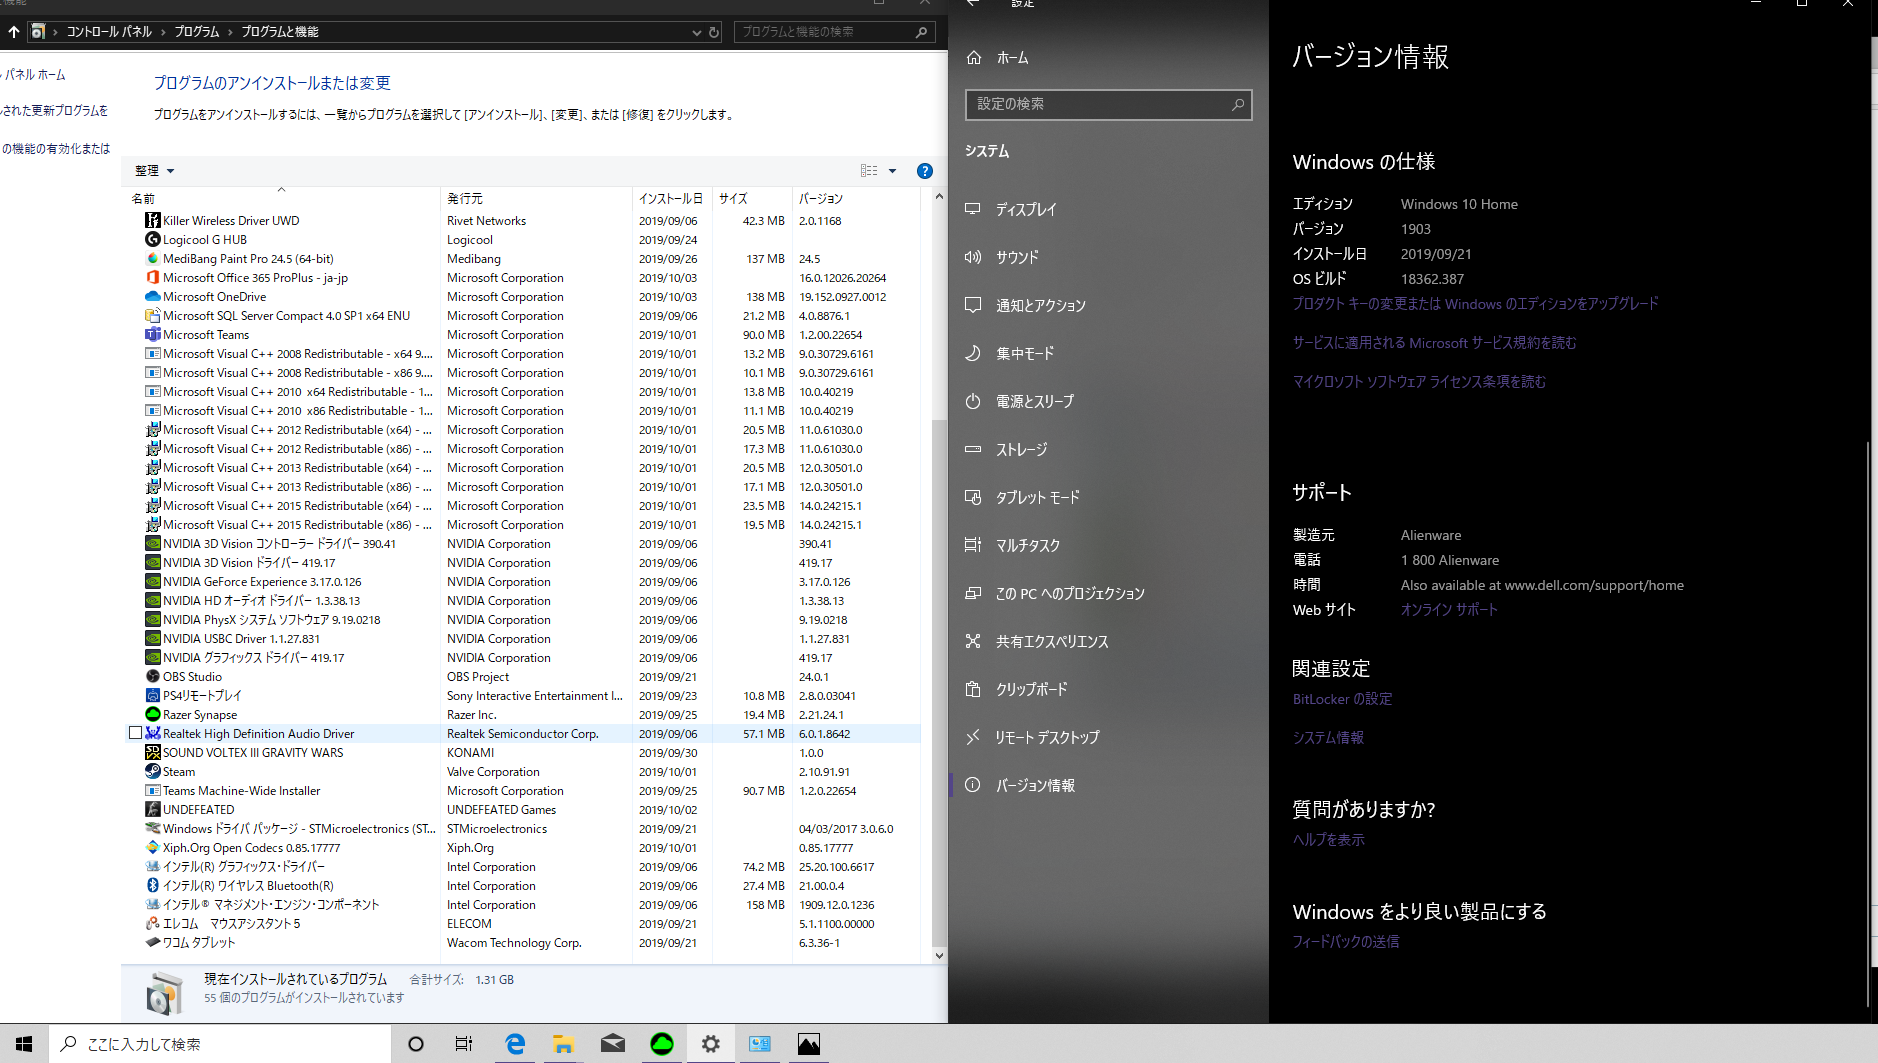Open the Sound settings speaker icon

click(x=973, y=257)
